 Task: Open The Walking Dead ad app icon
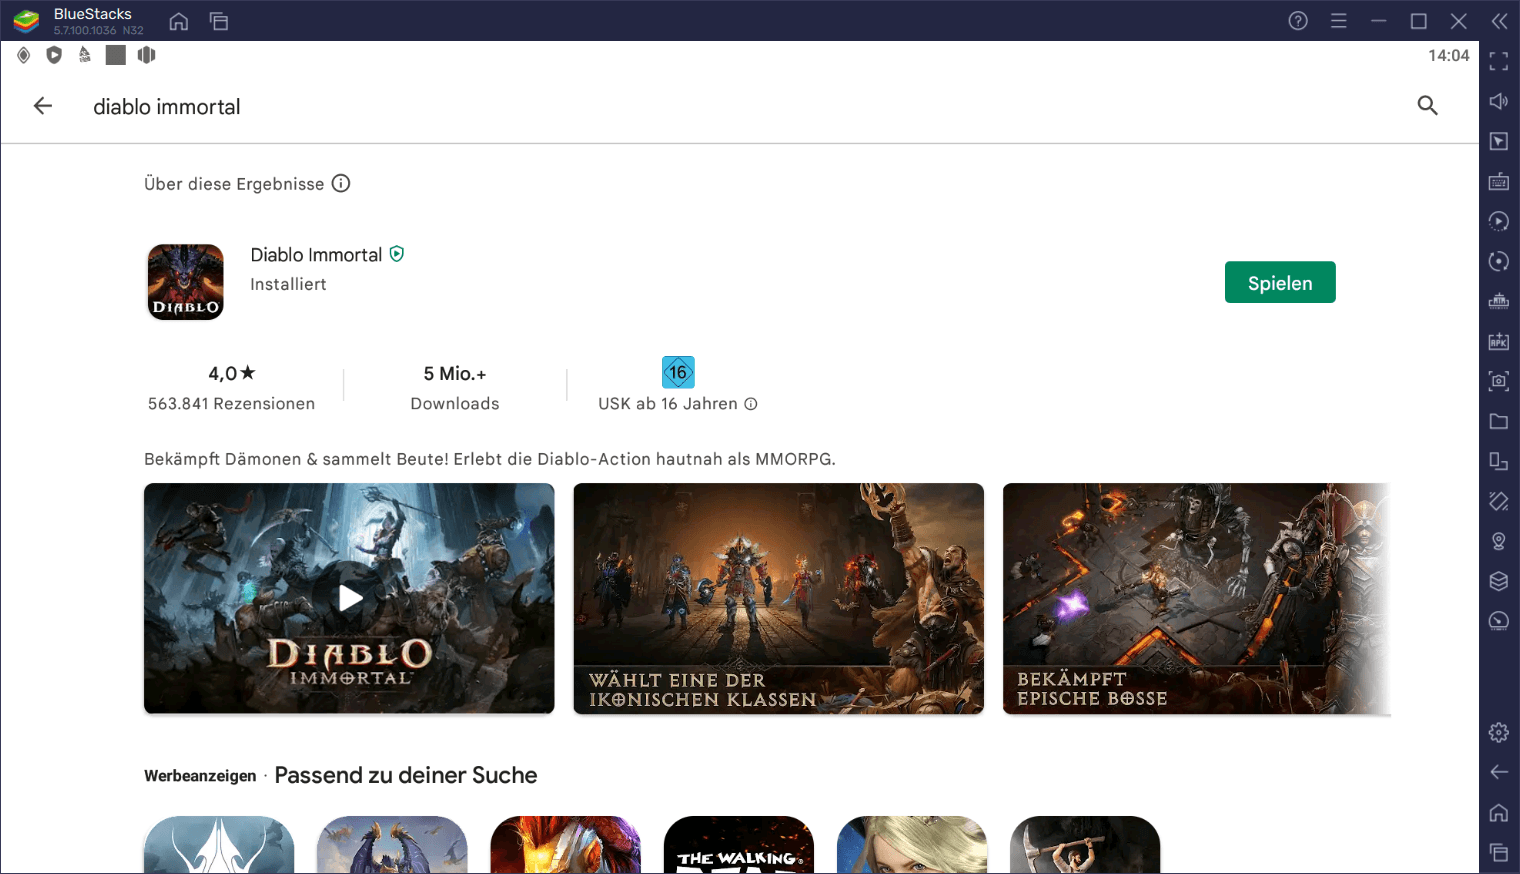(739, 845)
